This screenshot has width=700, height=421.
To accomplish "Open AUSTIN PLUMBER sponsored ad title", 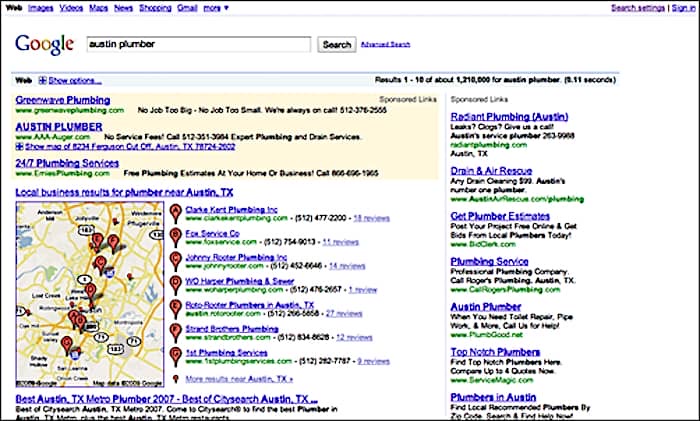I will [x=59, y=127].
